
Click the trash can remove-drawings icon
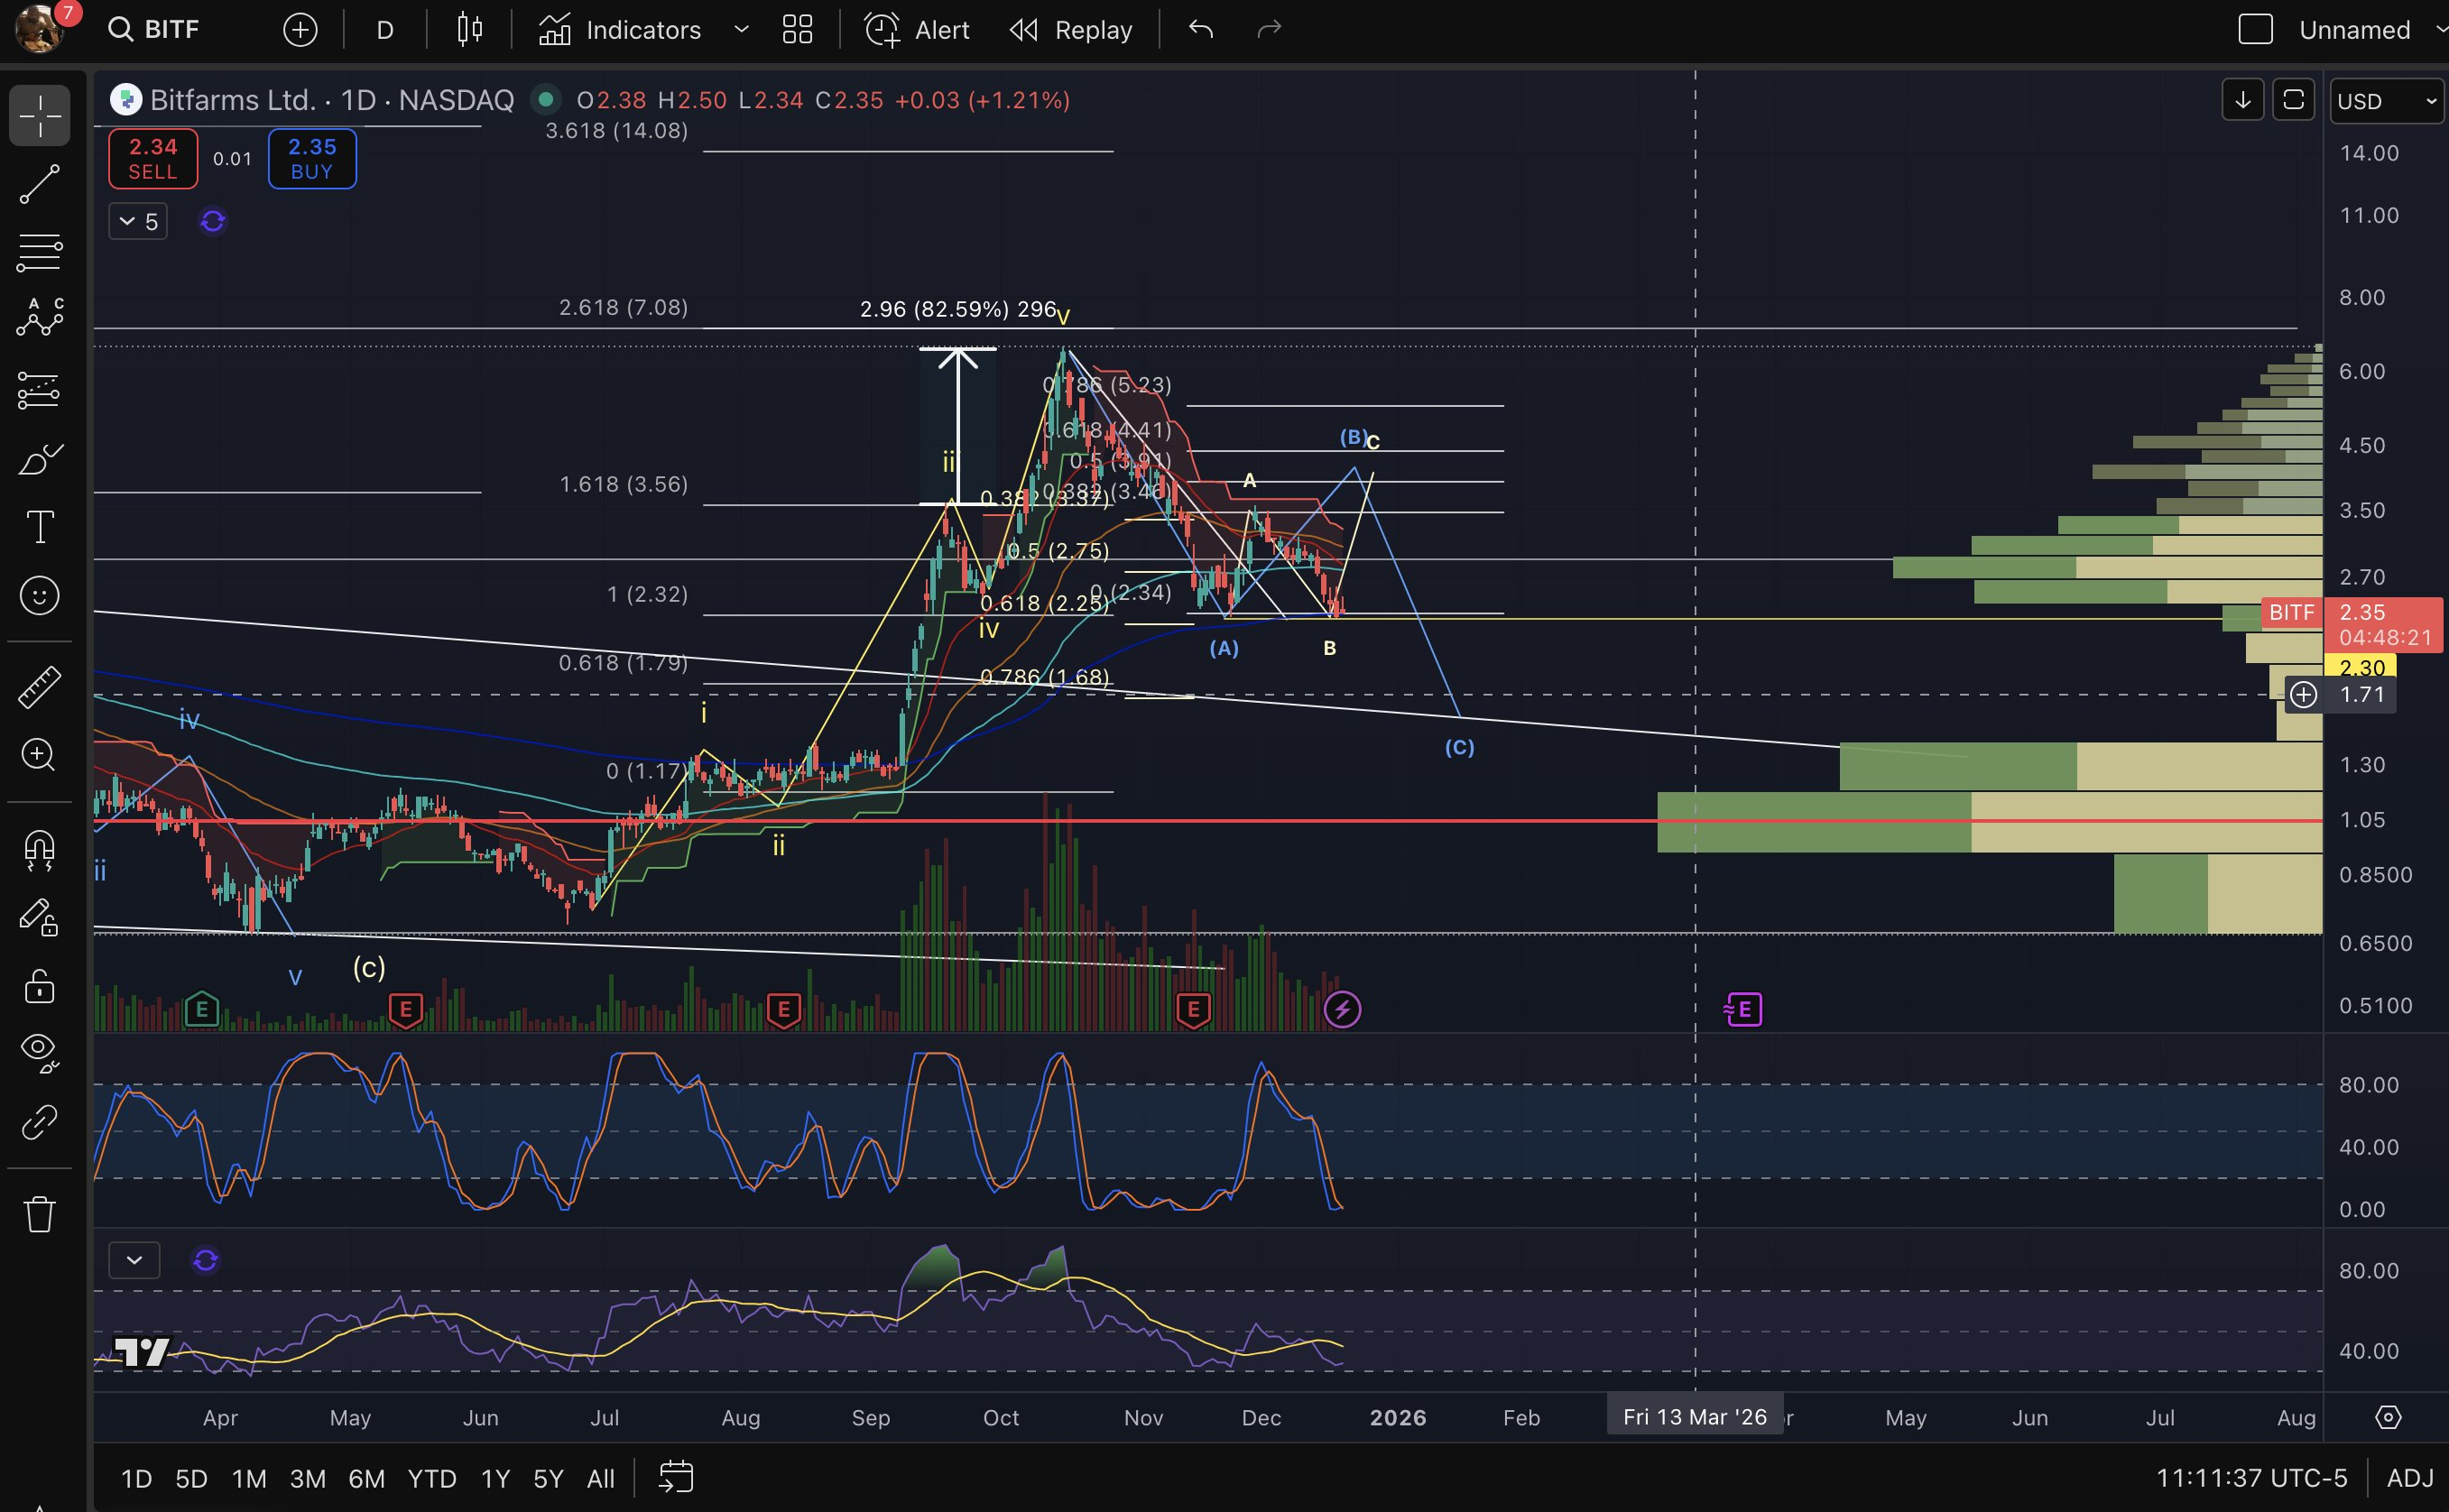click(x=40, y=1214)
